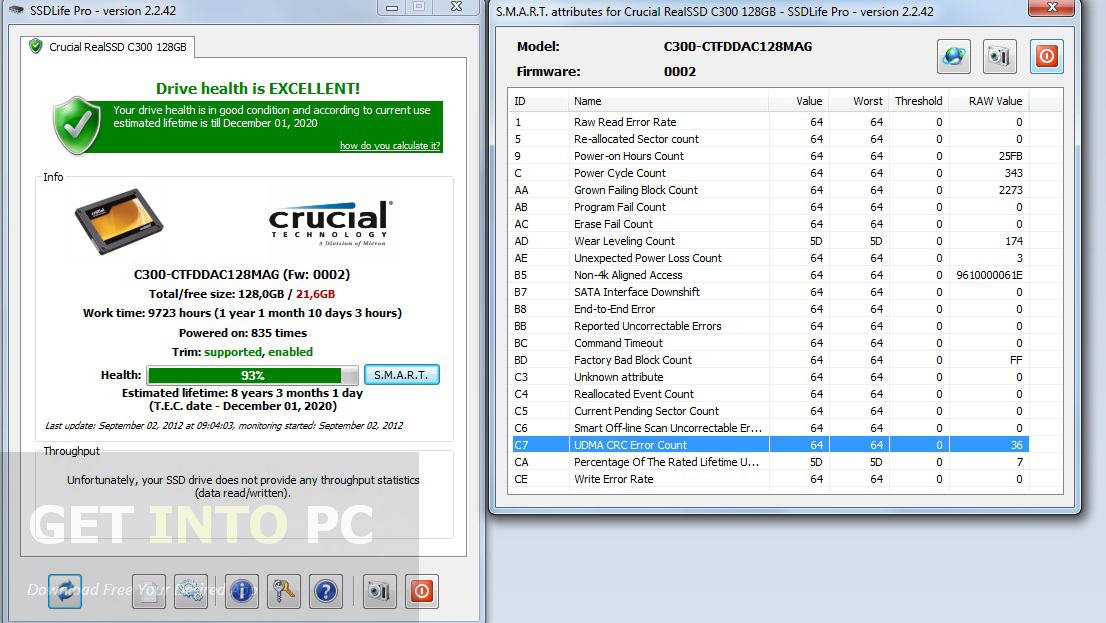Select Smart Off-line Scan Uncorrectable row
Screen dimensions: 1106x623
[x=769, y=428]
